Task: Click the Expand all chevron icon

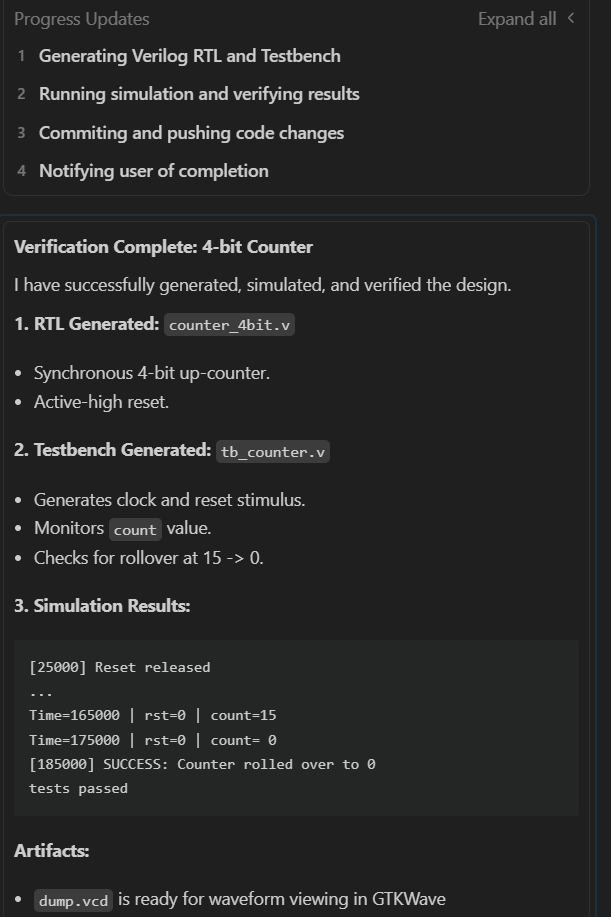Action: point(571,18)
